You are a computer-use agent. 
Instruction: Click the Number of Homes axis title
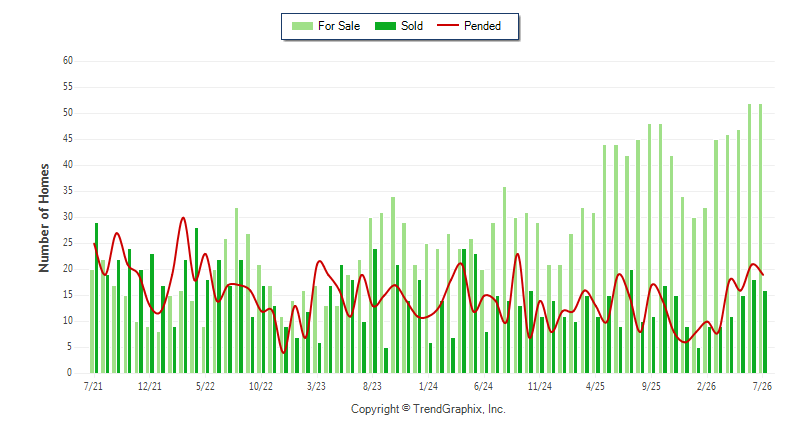pyautogui.click(x=44, y=218)
